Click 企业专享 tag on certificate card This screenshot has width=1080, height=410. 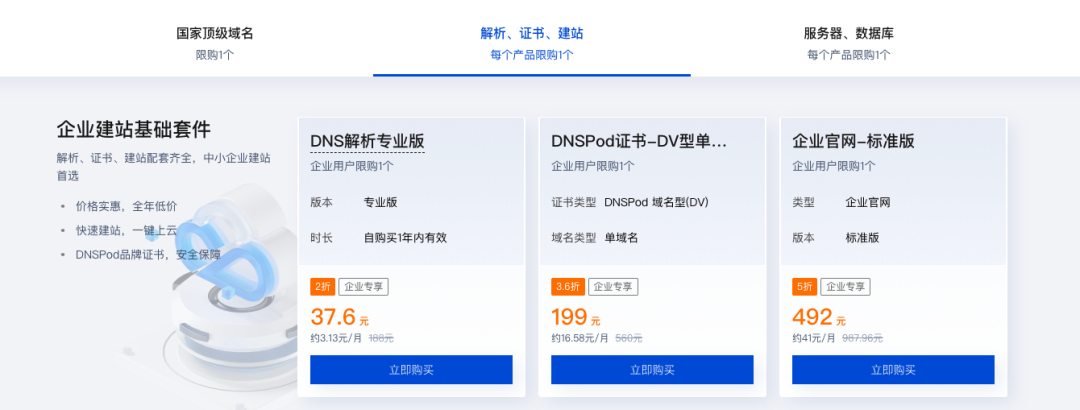tap(614, 287)
